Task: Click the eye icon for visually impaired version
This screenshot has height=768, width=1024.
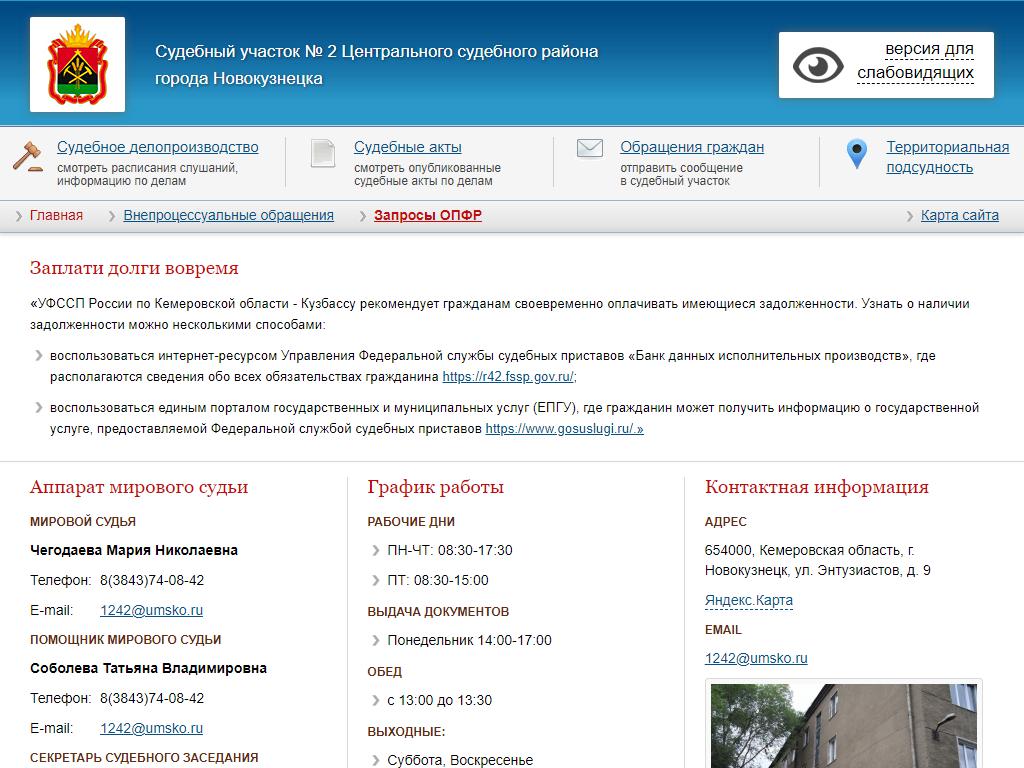Action: [x=818, y=65]
